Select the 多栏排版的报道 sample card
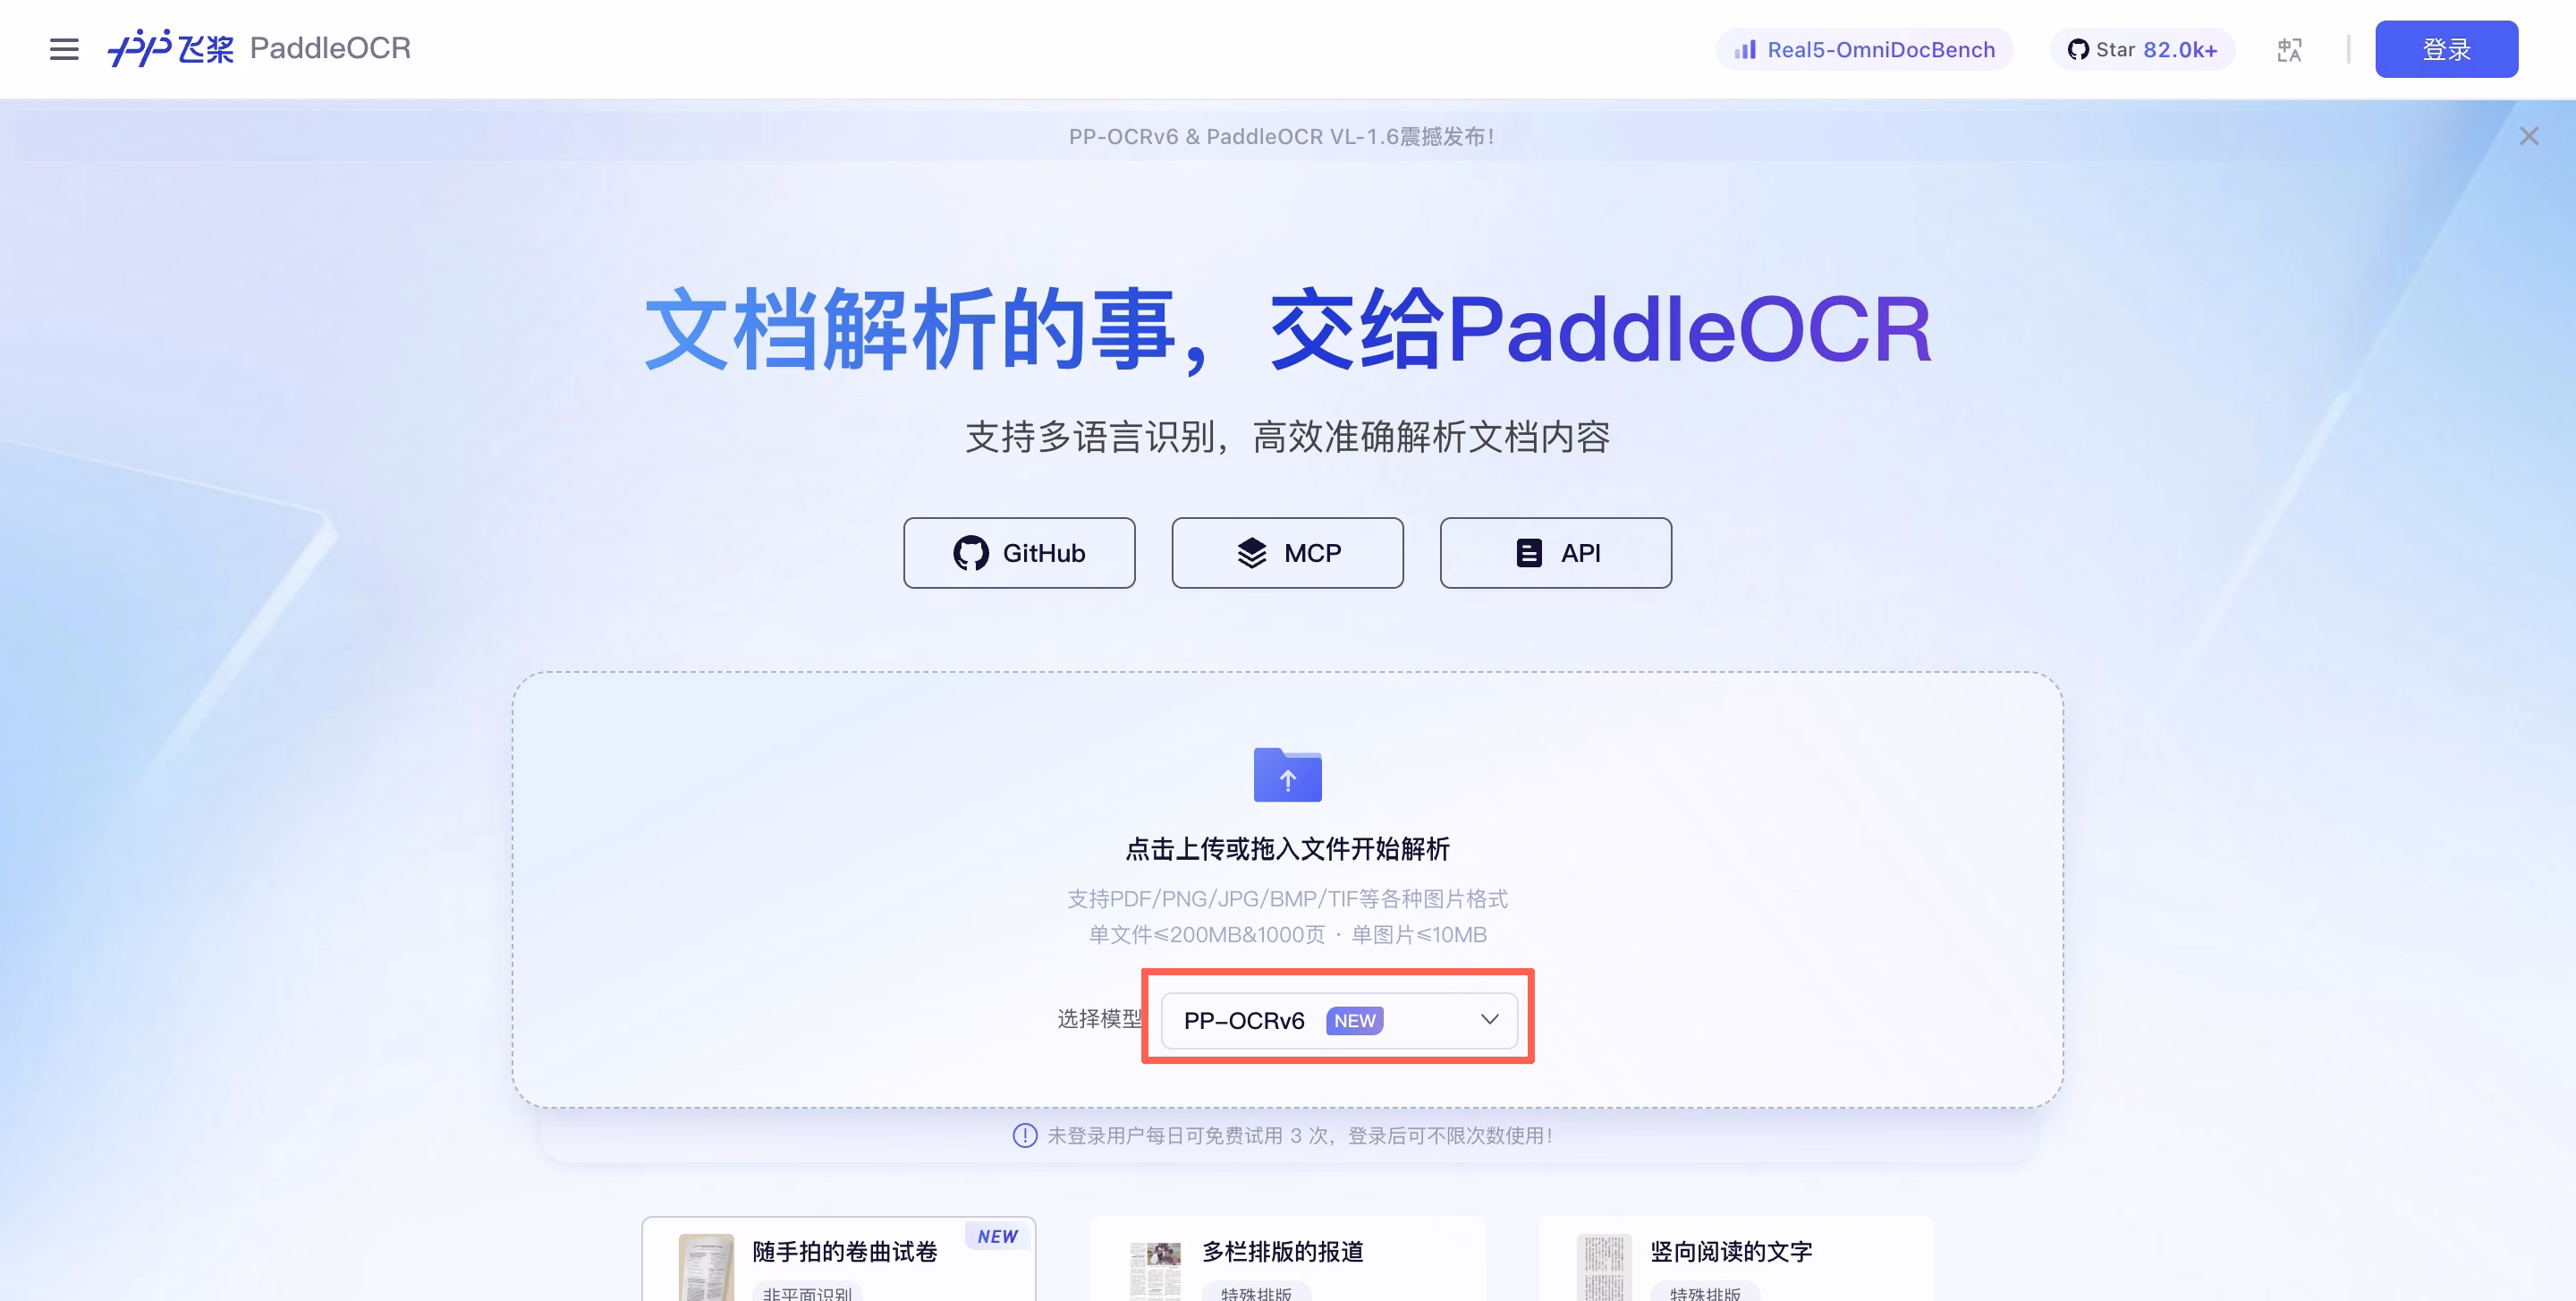 point(1287,1259)
